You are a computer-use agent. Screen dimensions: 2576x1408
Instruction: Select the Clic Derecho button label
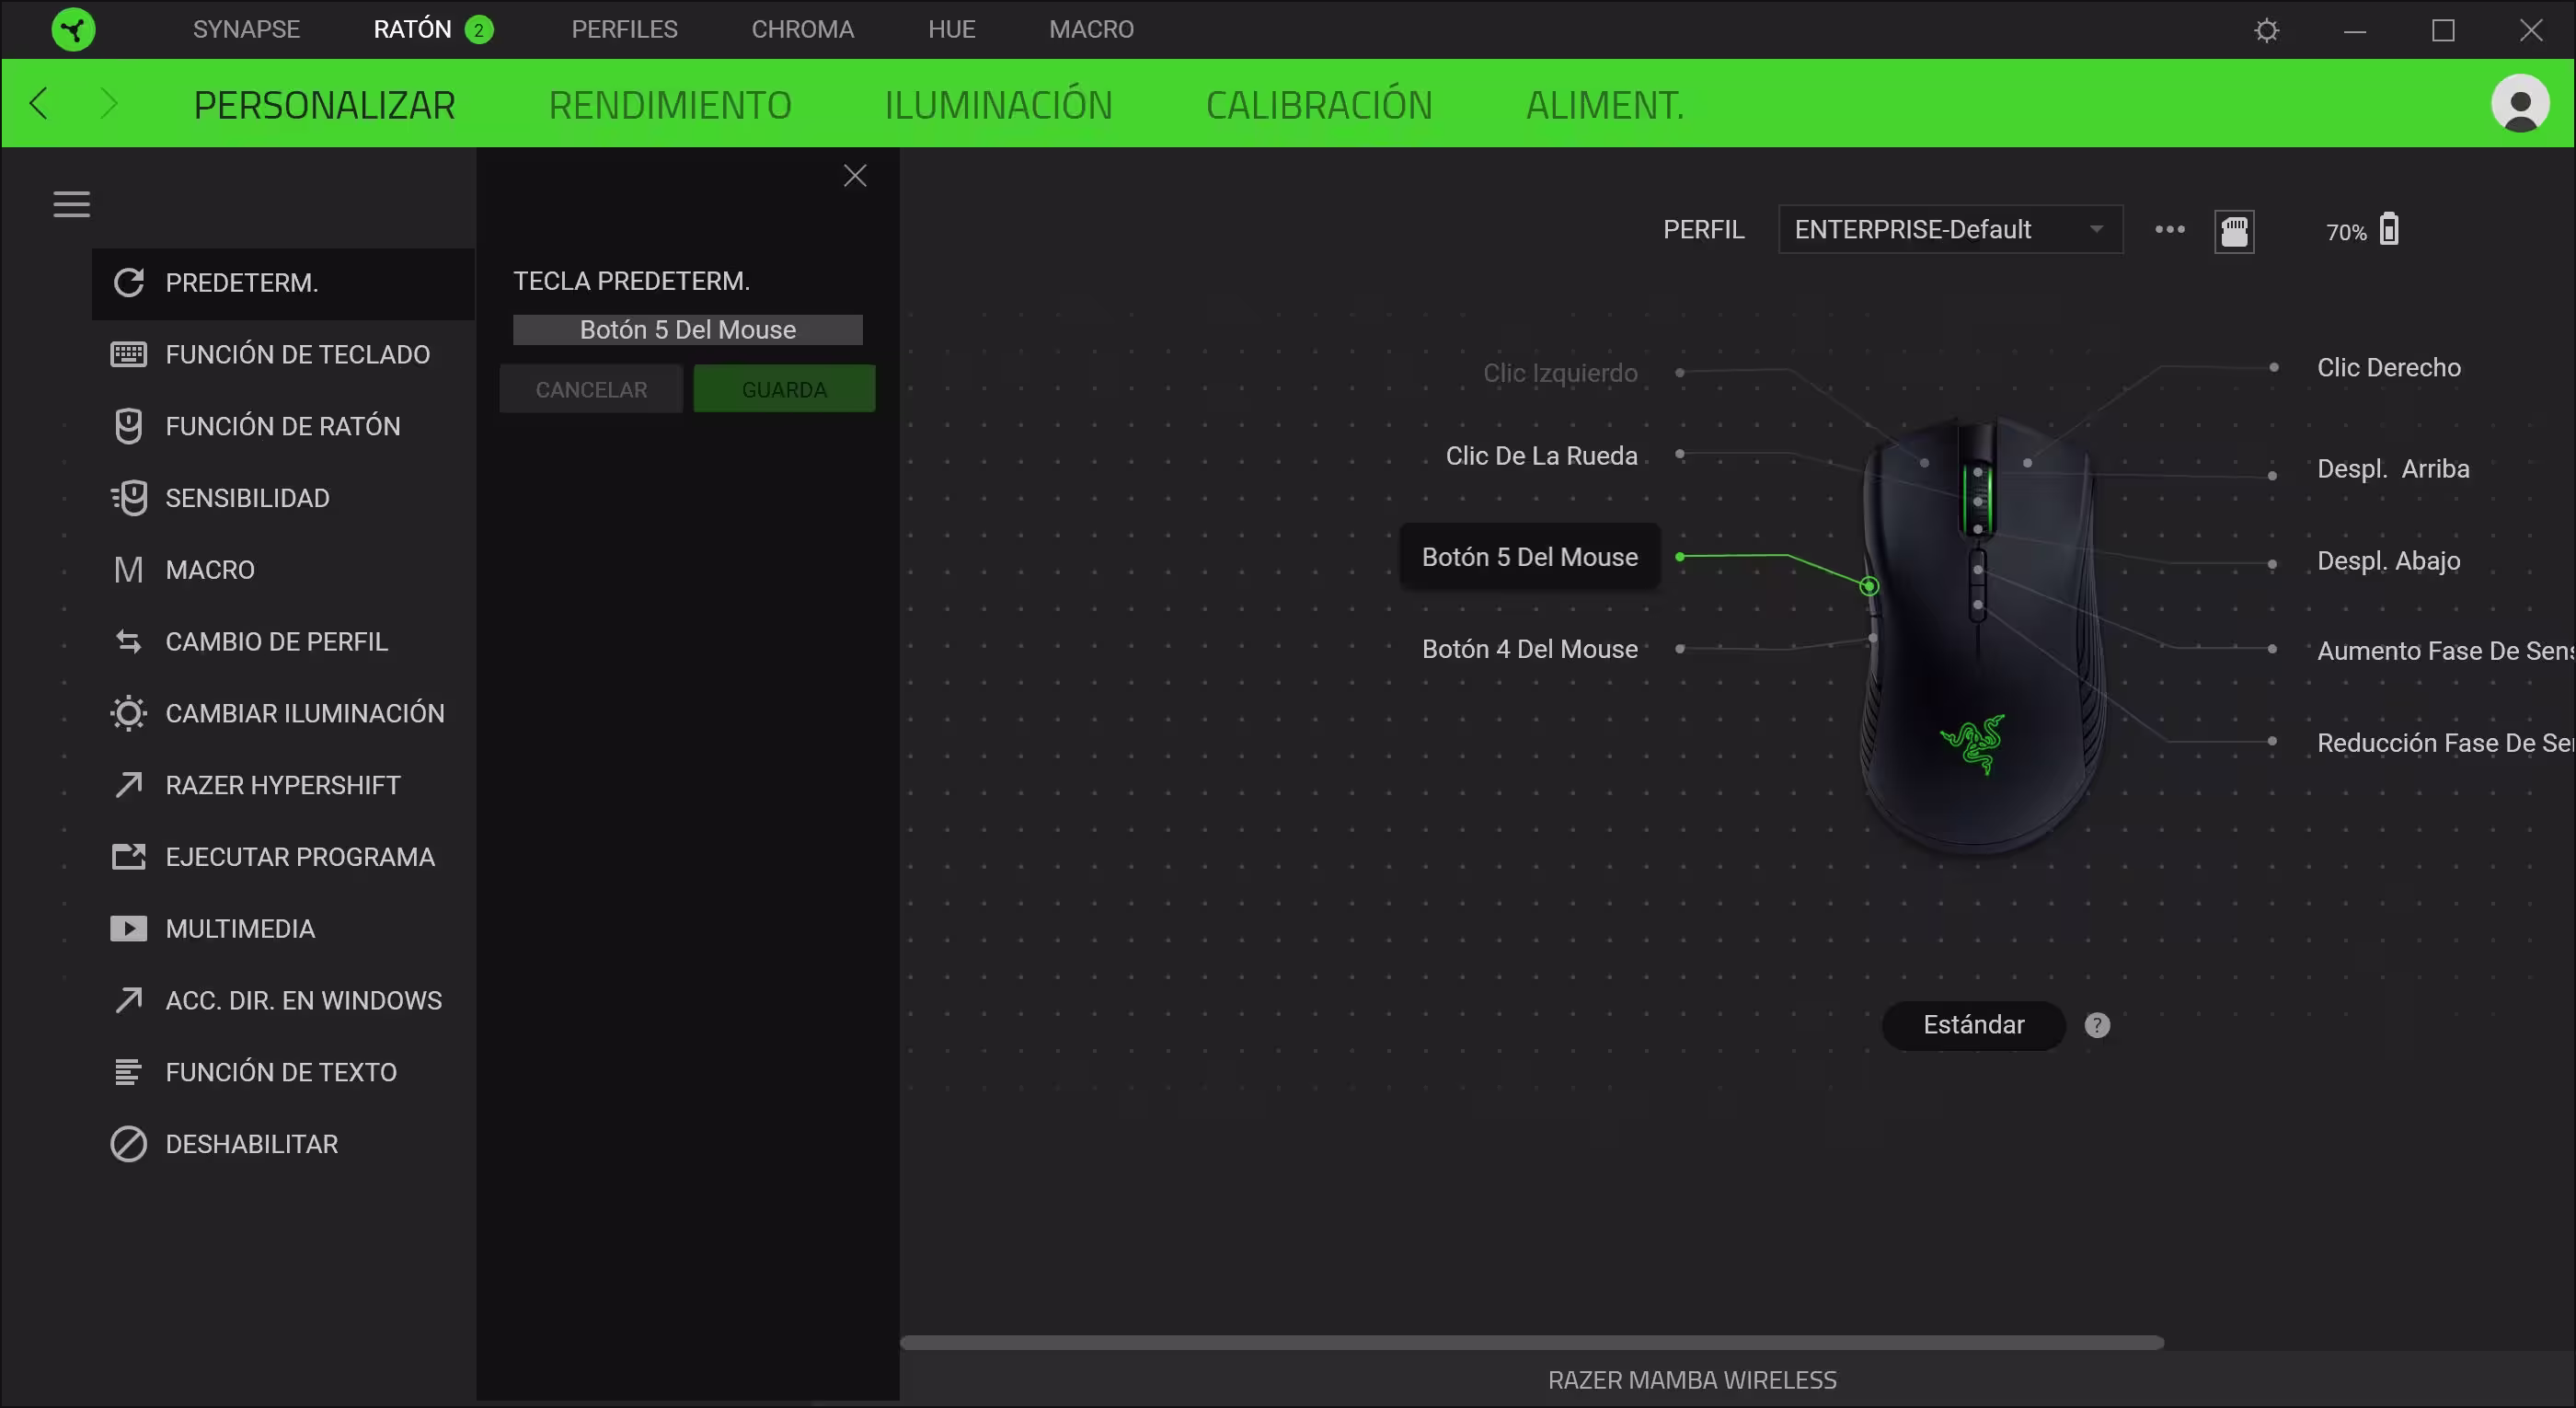tap(2388, 368)
